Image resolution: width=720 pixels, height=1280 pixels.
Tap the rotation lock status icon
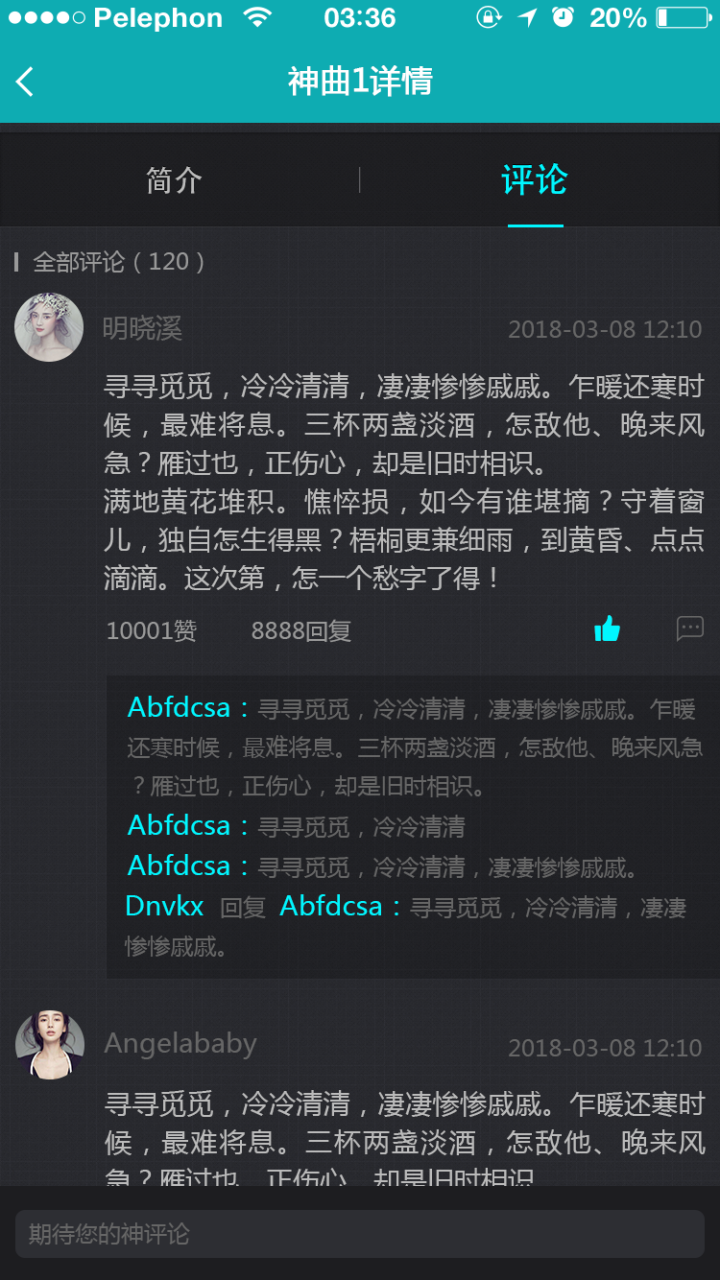click(x=489, y=17)
